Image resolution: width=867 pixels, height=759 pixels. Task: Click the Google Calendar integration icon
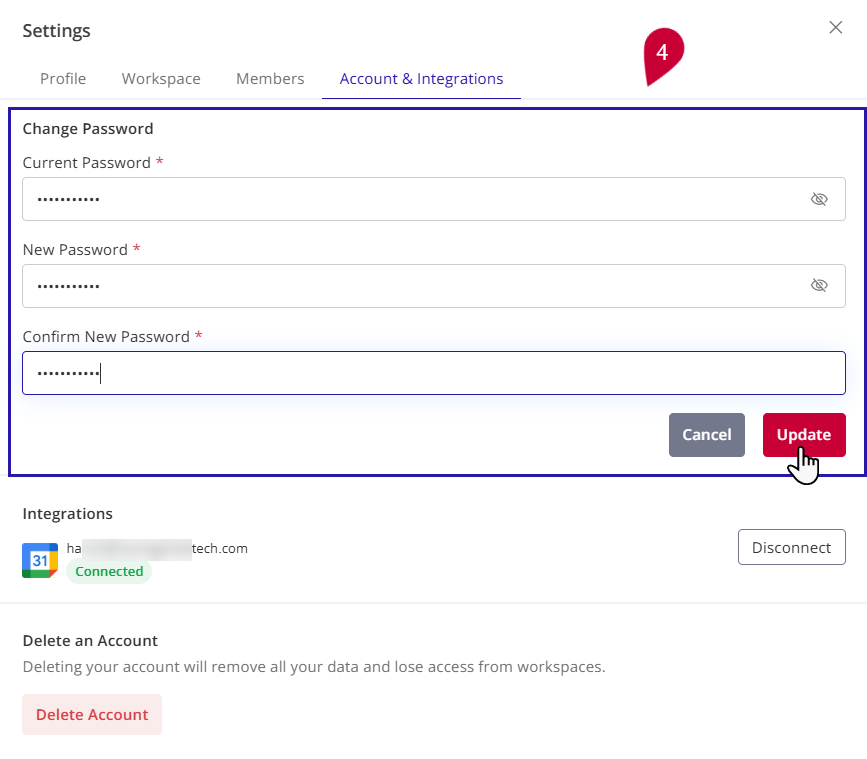pos(40,561)
